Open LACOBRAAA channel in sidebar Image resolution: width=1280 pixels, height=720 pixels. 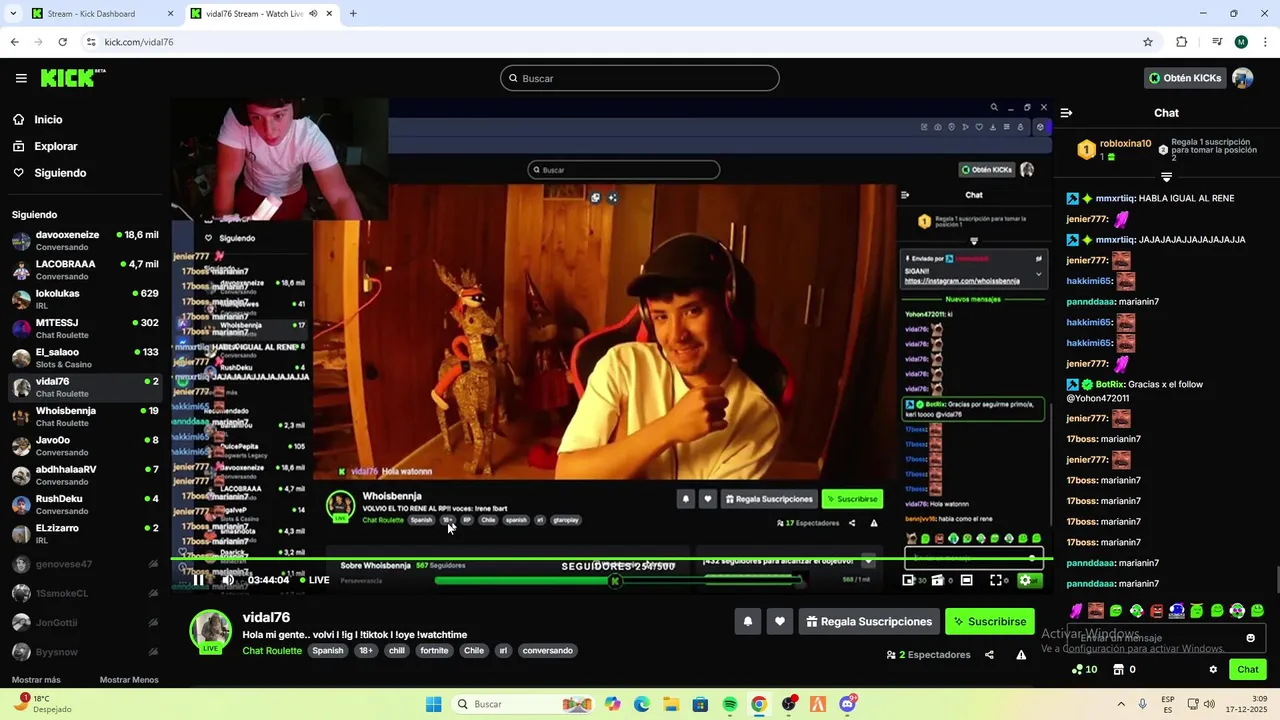85,269
